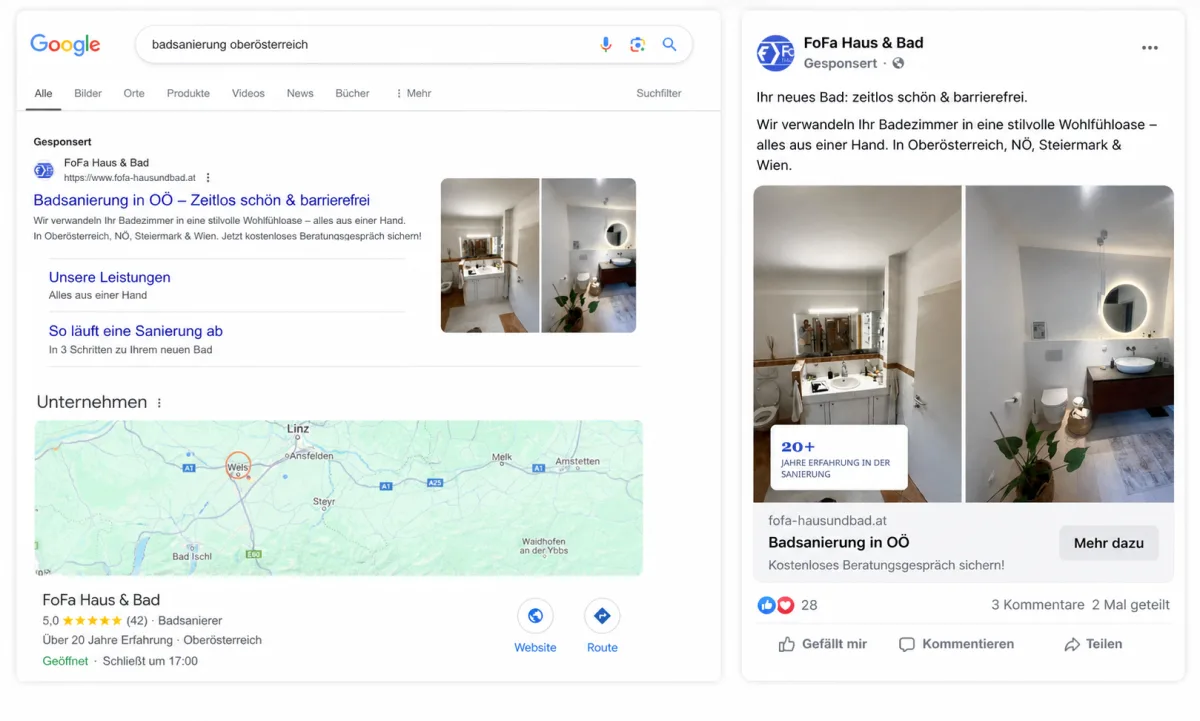Click the https://www.fofa-hausundbad.at URL
This screenshot has width=1200, height=721.
click(x=130, y=178)
